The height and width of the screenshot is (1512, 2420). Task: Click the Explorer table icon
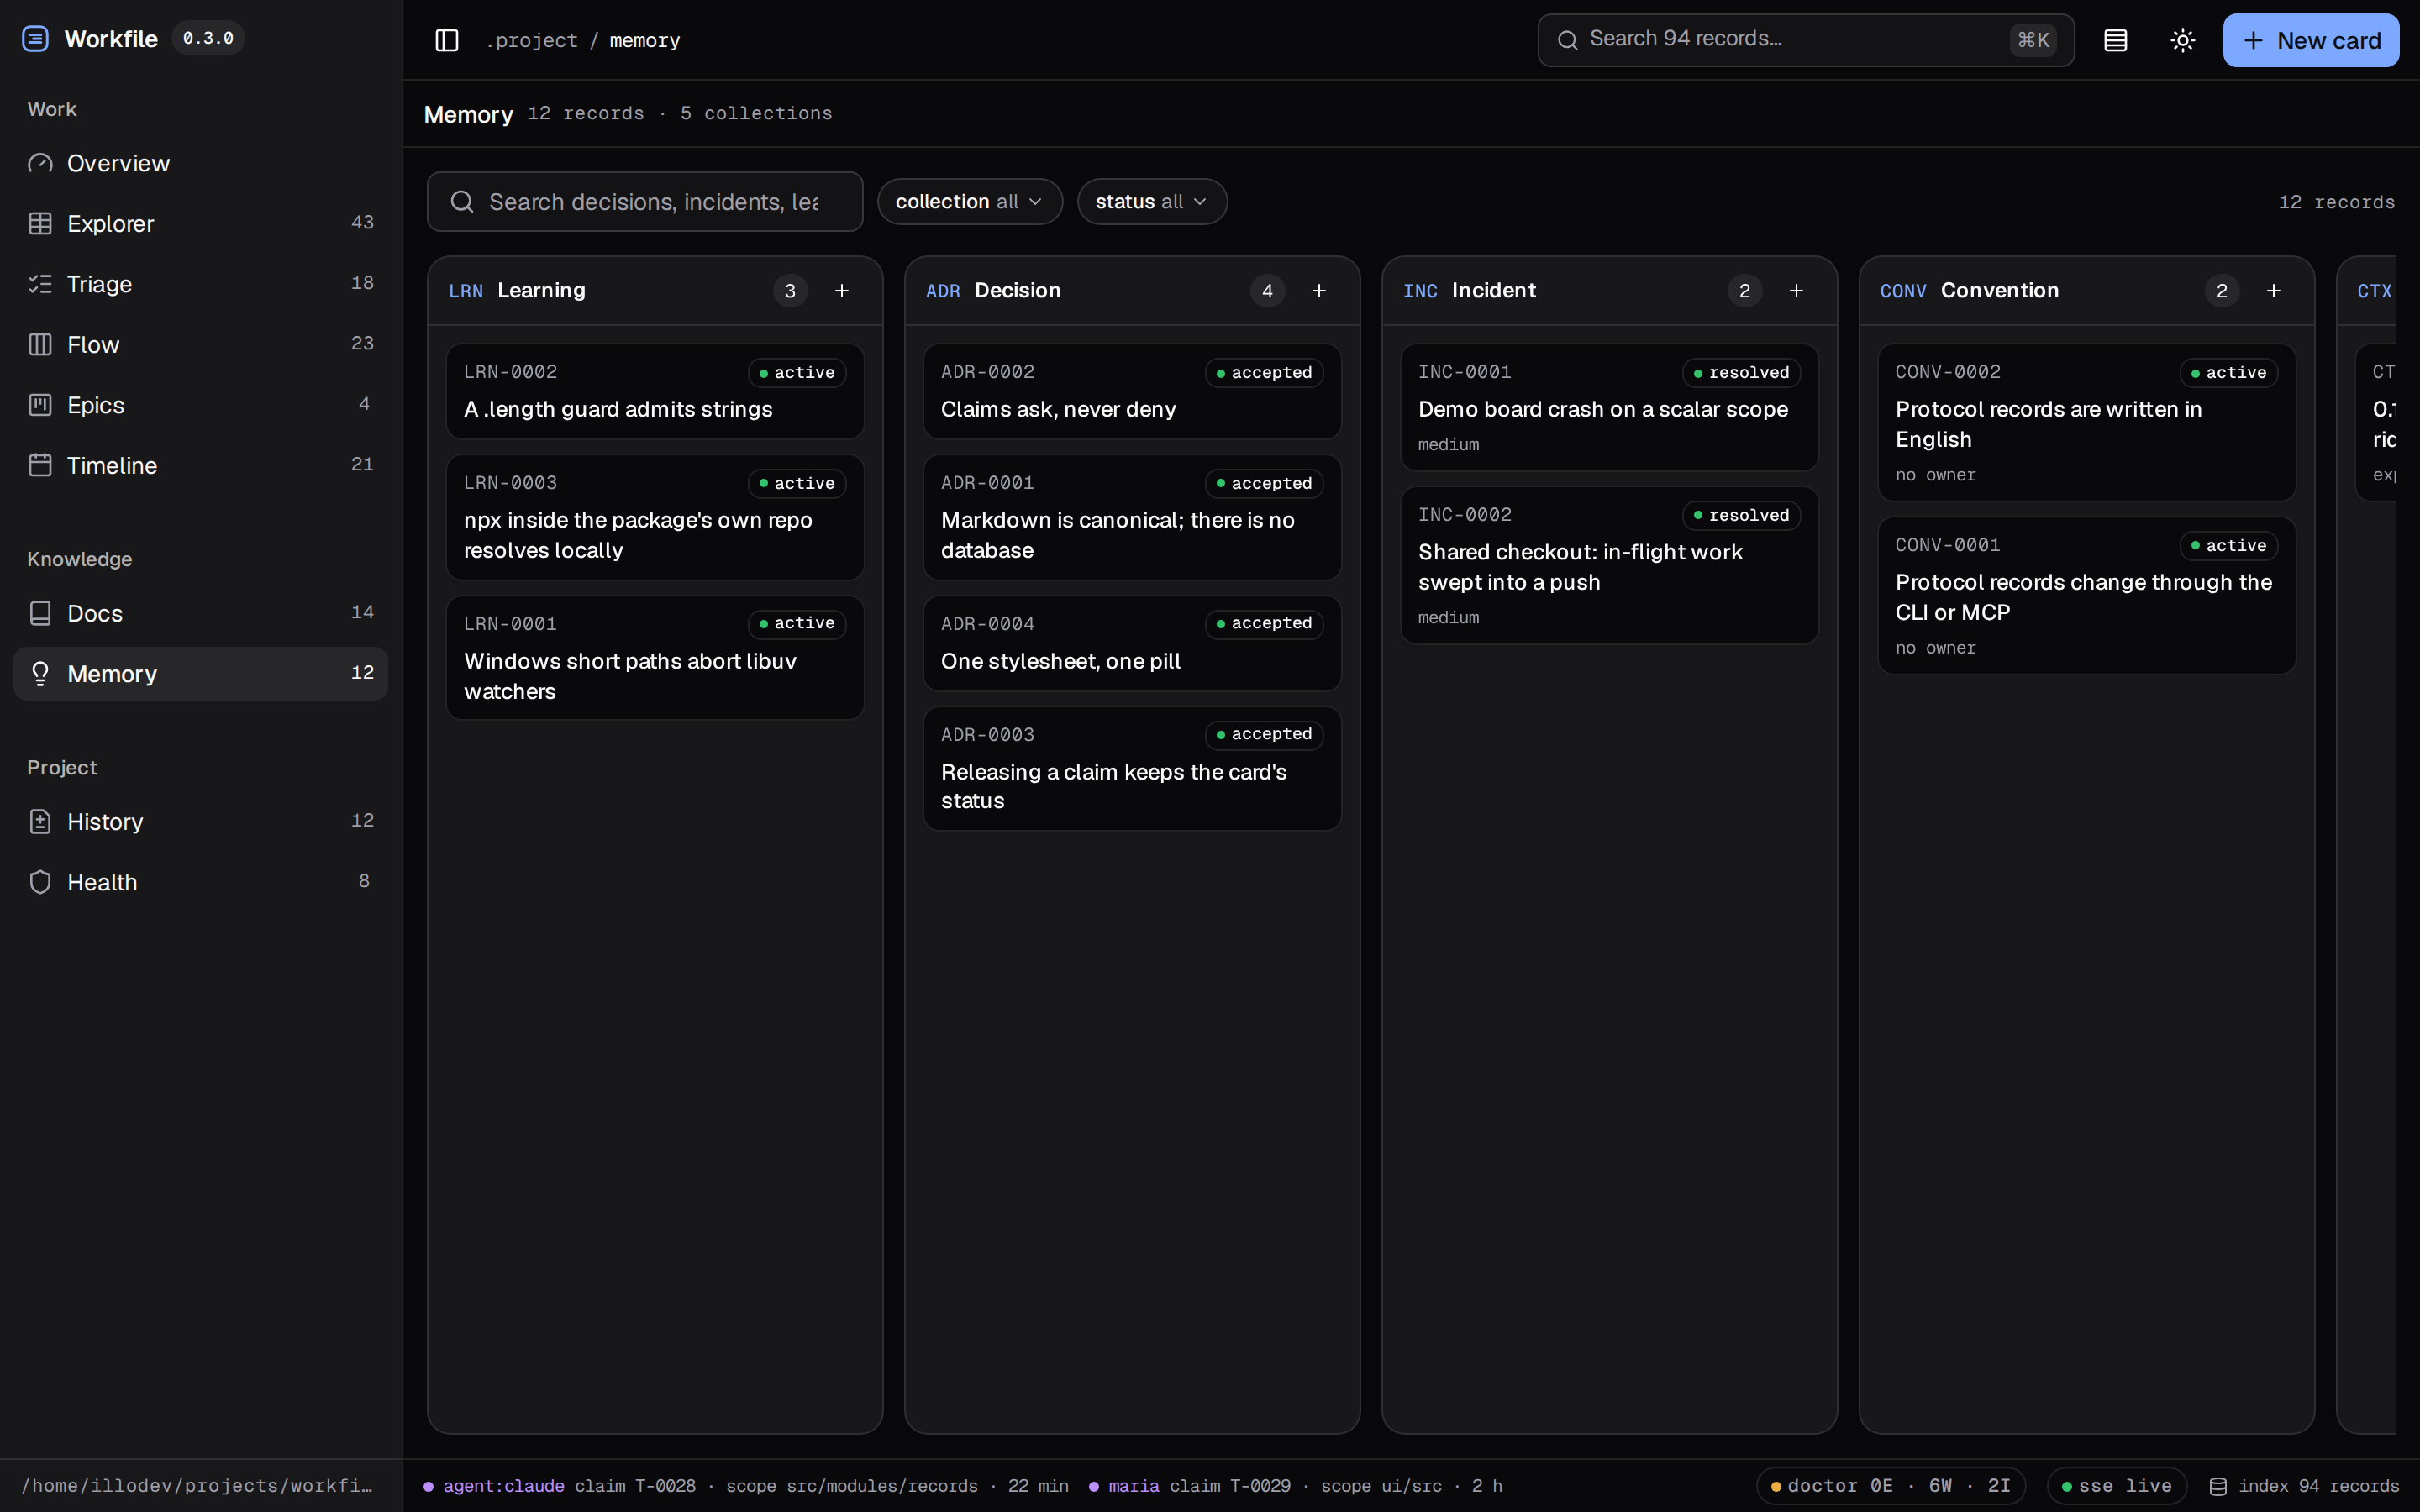[x=40, y=223]
